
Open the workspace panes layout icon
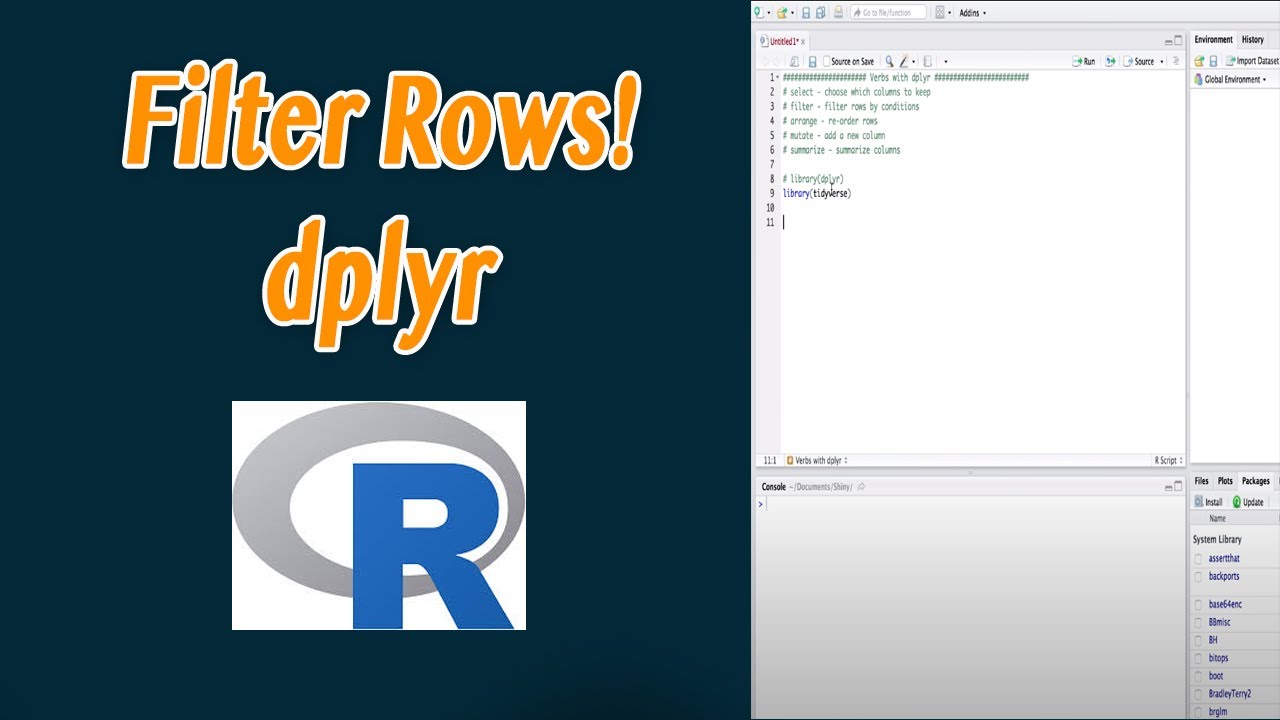(940, 12)
